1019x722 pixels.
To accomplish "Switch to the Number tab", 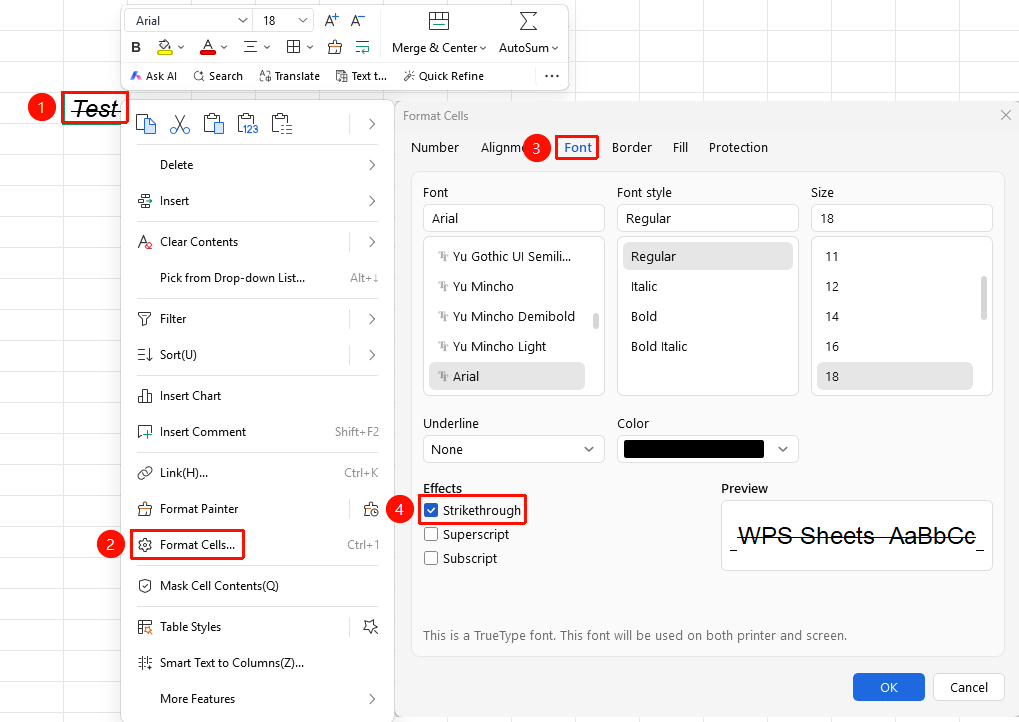I will point(435,148).
